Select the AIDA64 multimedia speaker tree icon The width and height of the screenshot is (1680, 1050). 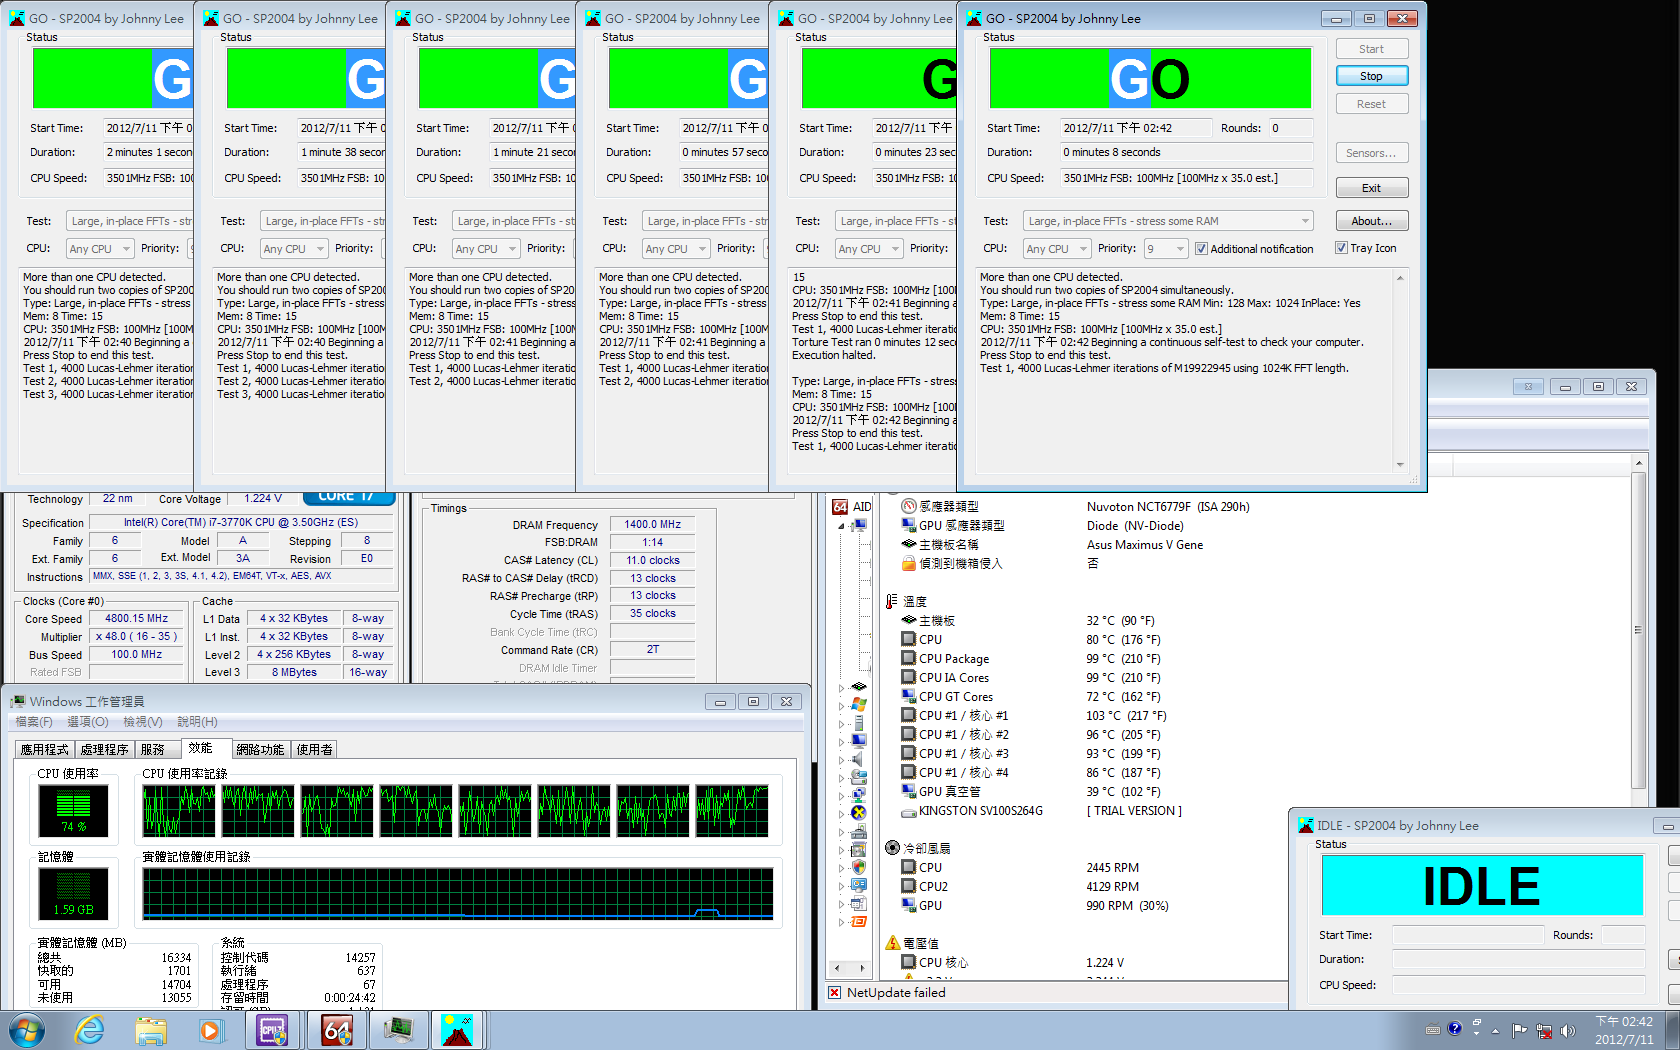(858, 758)
